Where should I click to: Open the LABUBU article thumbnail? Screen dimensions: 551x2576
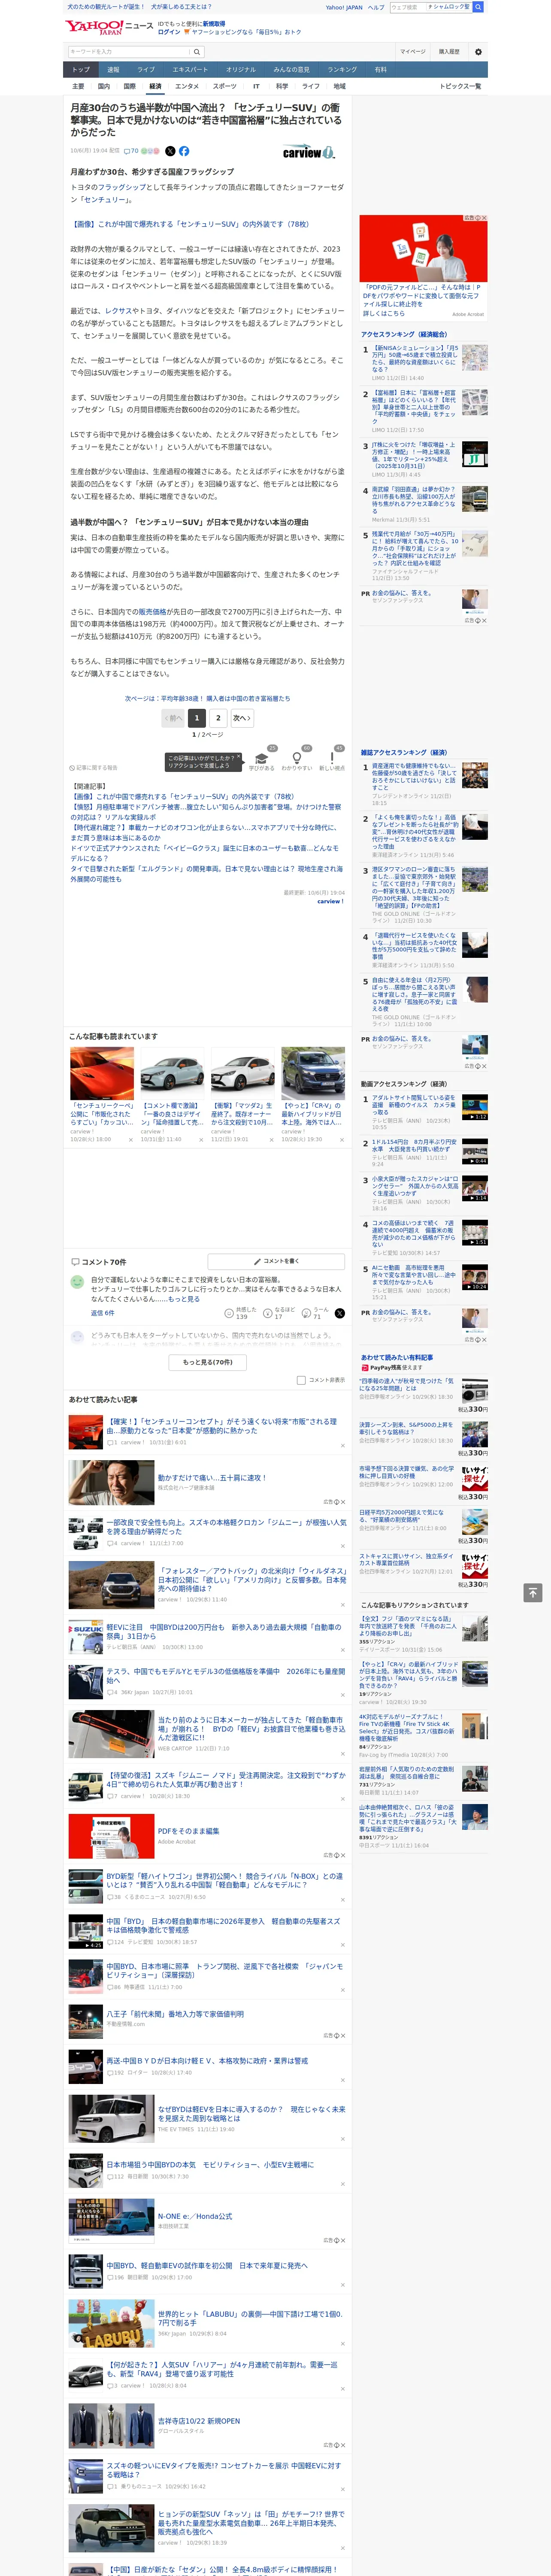[111, 2324]
